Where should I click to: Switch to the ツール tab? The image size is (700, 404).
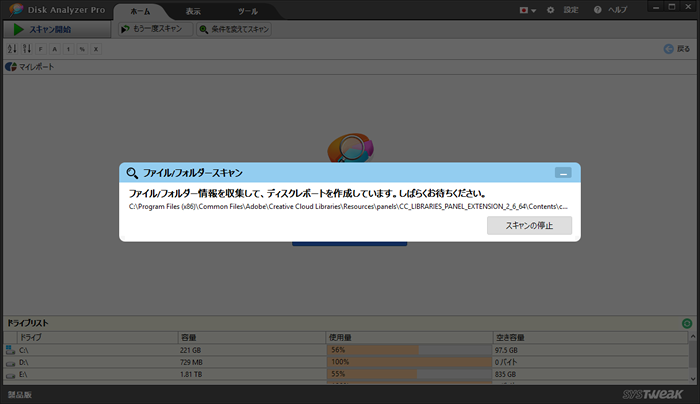[x=247, y=12]
